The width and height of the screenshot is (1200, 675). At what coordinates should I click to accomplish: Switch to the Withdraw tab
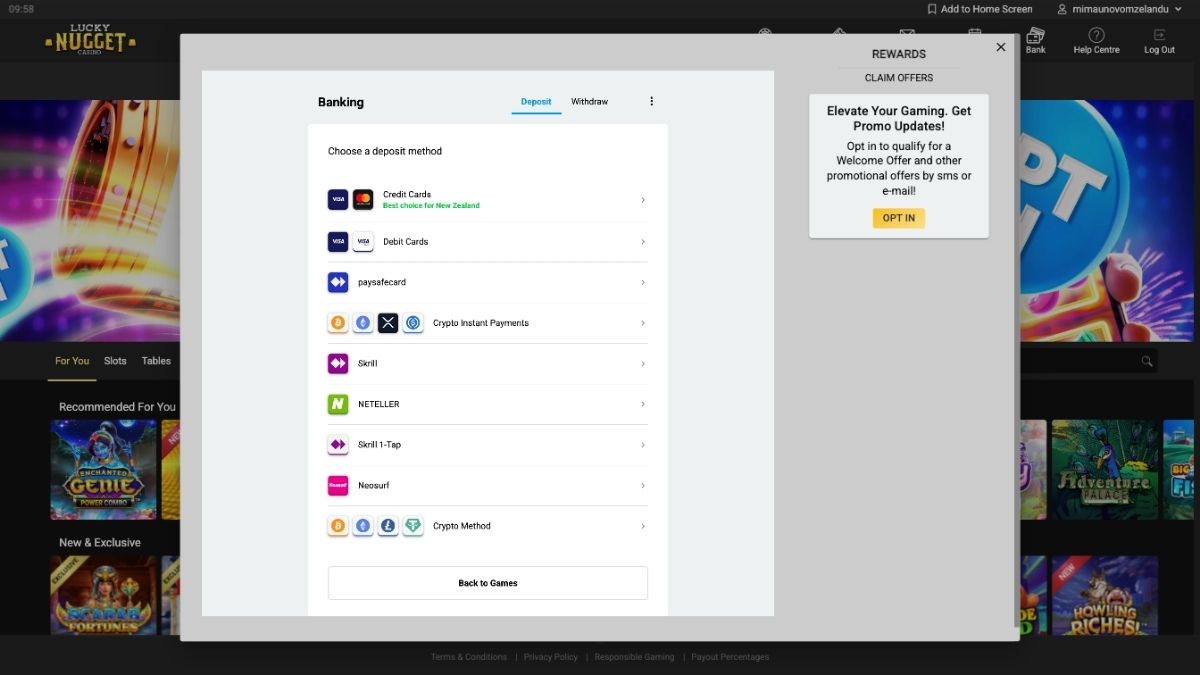[x=590, y=102]
